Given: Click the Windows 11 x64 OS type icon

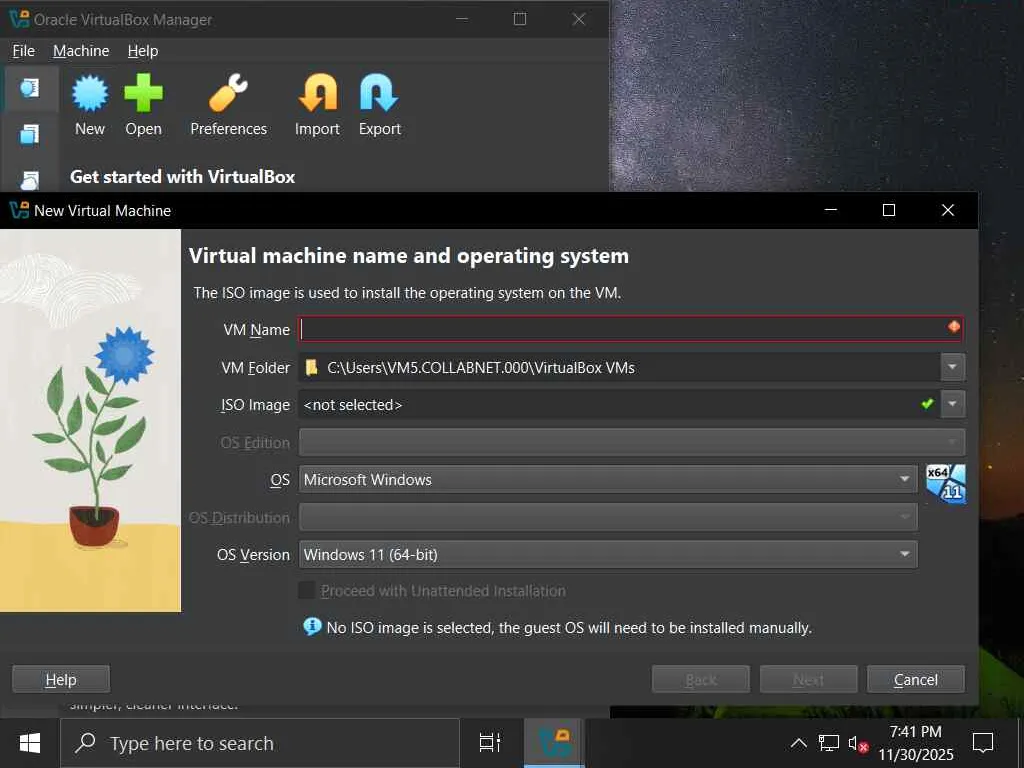Looking at the screenshot, I should (946, 483).
